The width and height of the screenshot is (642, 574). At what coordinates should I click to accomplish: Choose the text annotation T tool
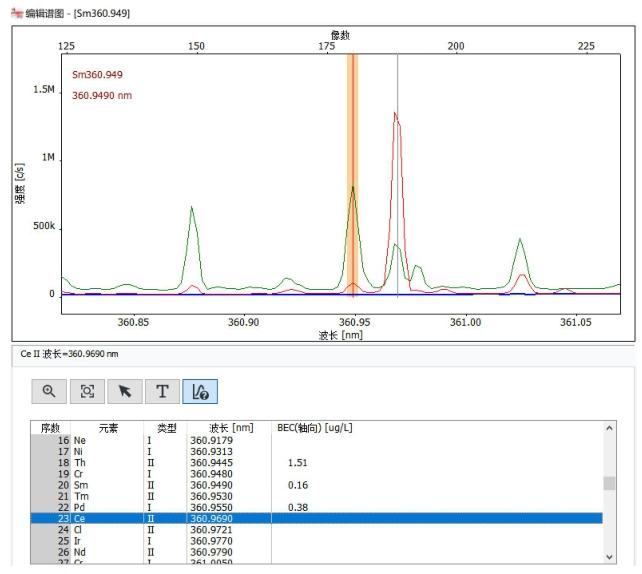point(162,391)
